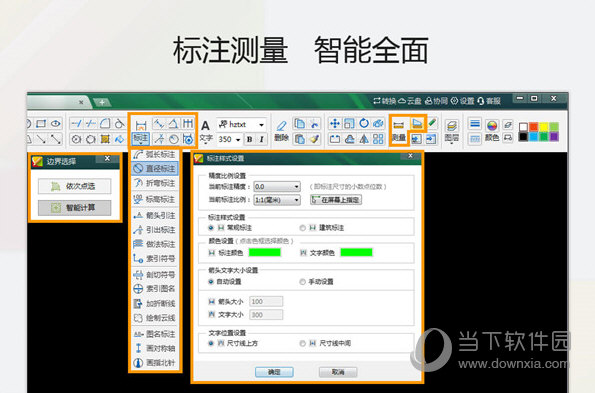The height and width of the screenshot is (393, 595).
Task: Select the 手动设置 radio button
Action: coord(302,281)
